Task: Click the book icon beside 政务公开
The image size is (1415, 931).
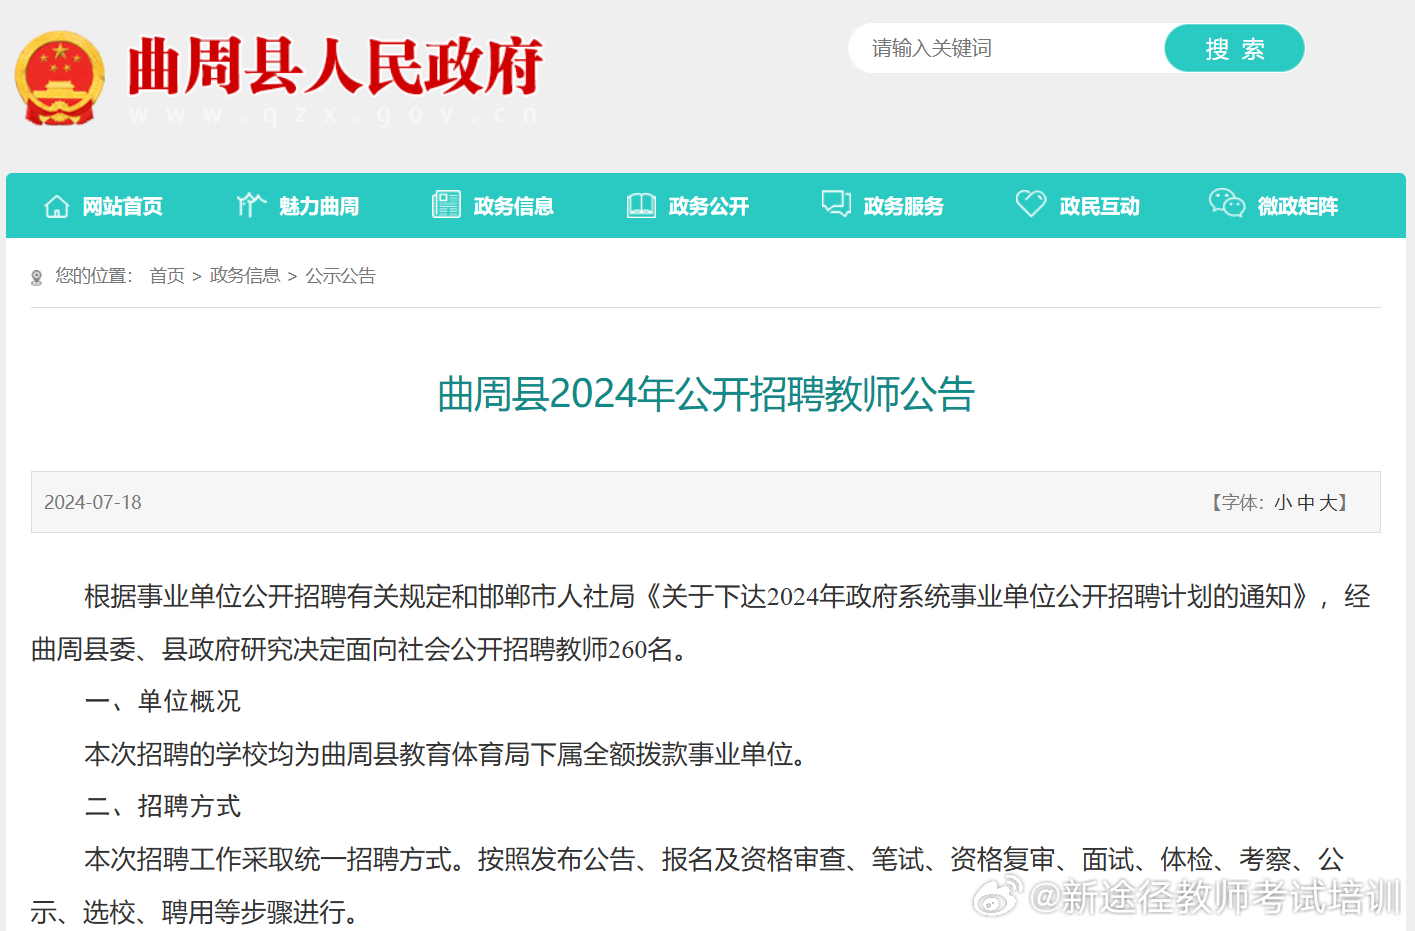Action: pyautogui.click(x=641, y=205)
